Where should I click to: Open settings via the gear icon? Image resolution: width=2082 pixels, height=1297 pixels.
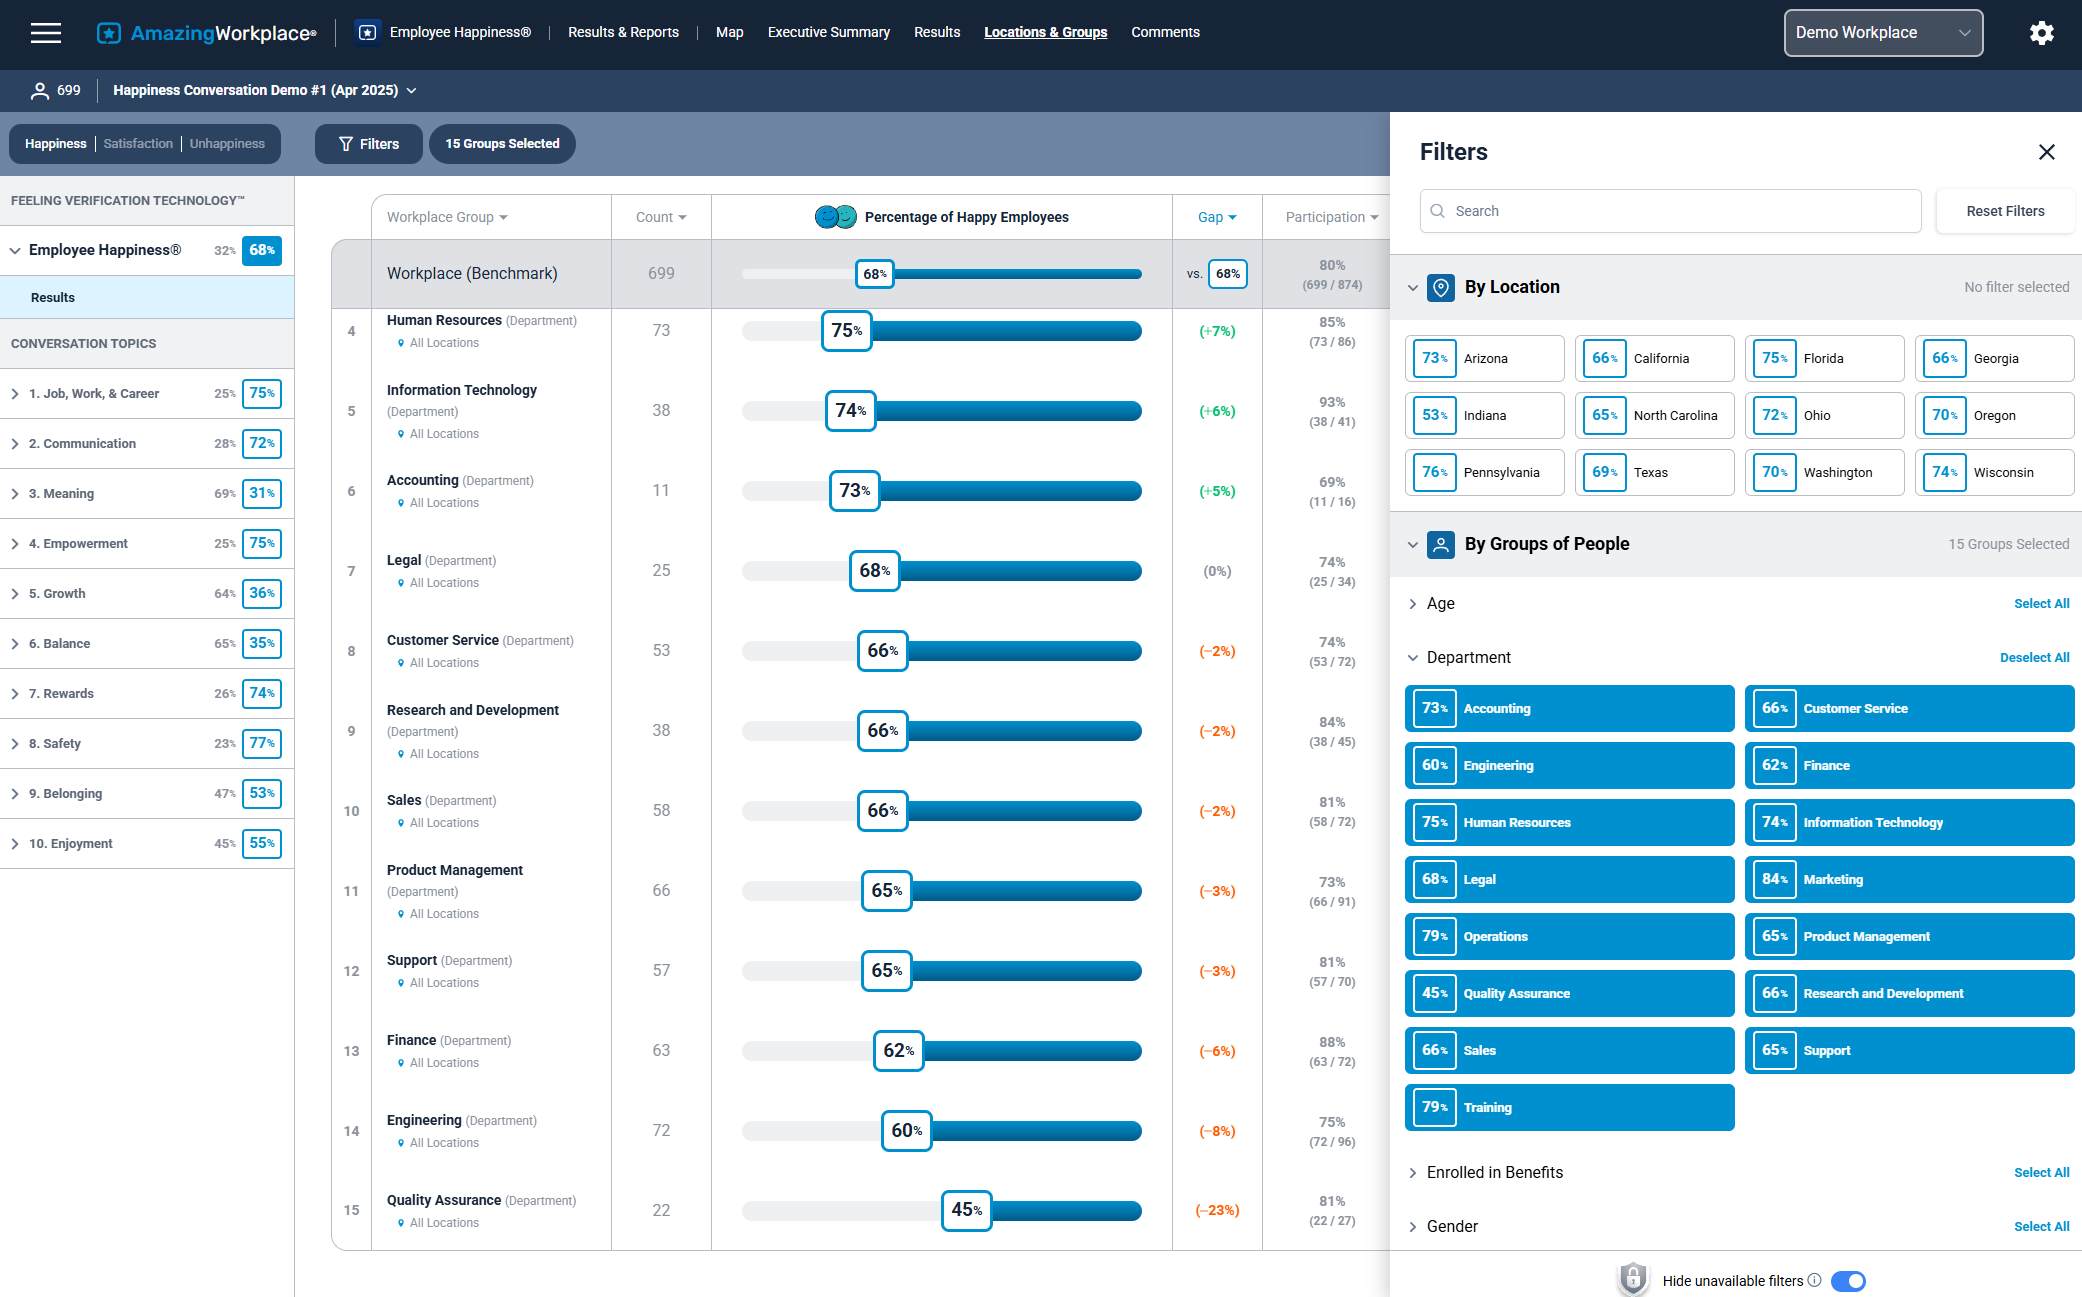tap(2041, 33)
